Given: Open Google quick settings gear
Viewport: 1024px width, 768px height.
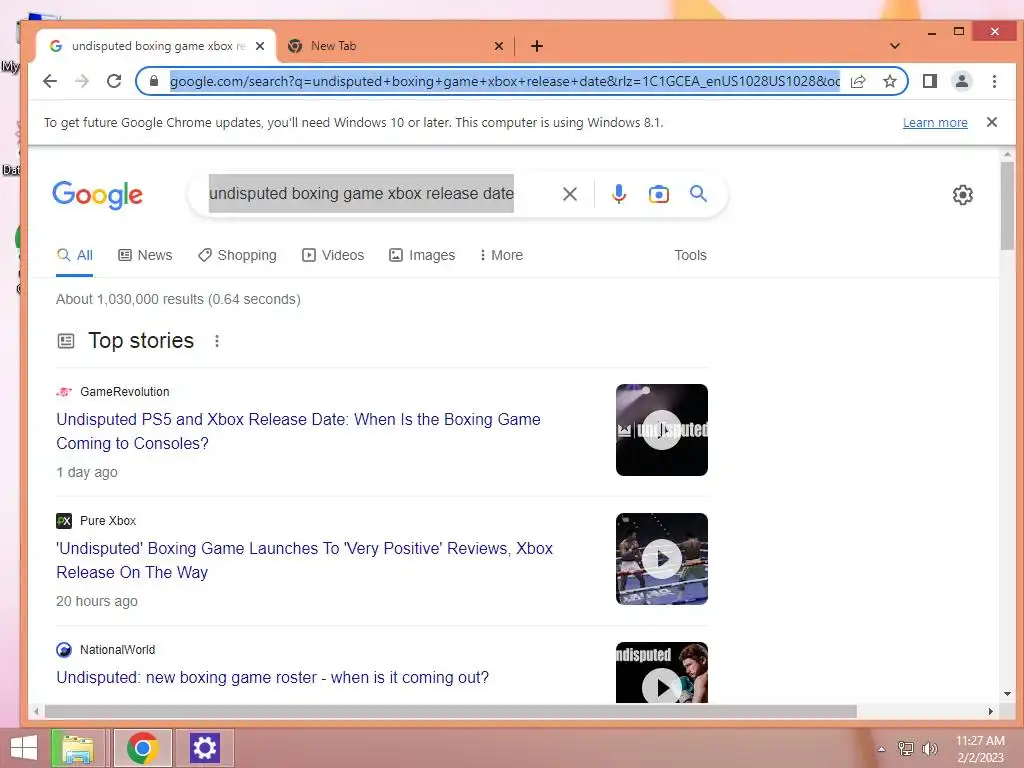Looking at the screenshot, I should click(x=962, y=195).
